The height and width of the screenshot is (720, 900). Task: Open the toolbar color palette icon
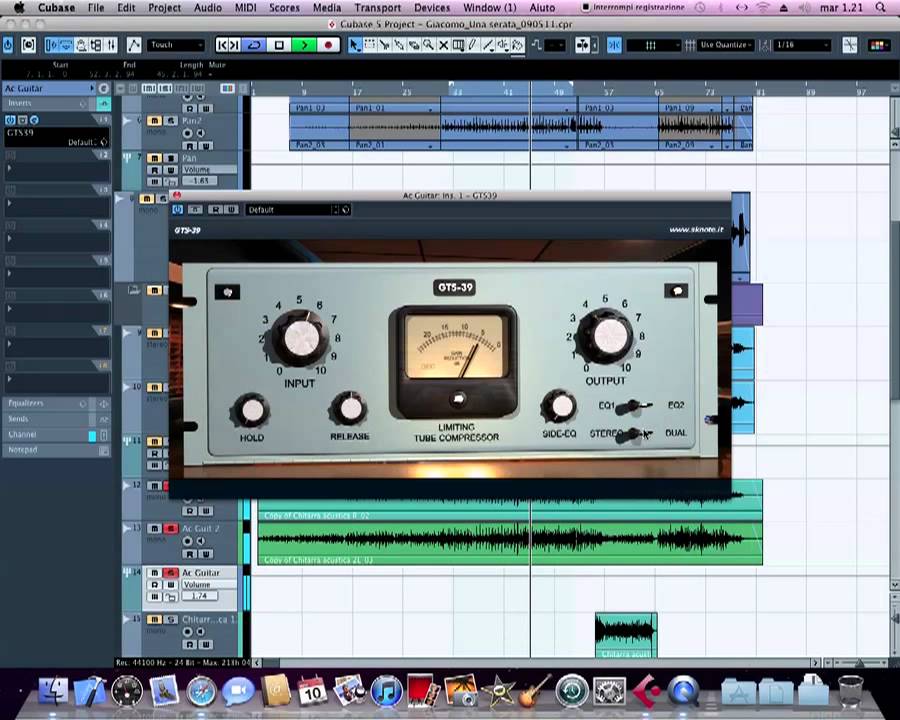[878, 45]
